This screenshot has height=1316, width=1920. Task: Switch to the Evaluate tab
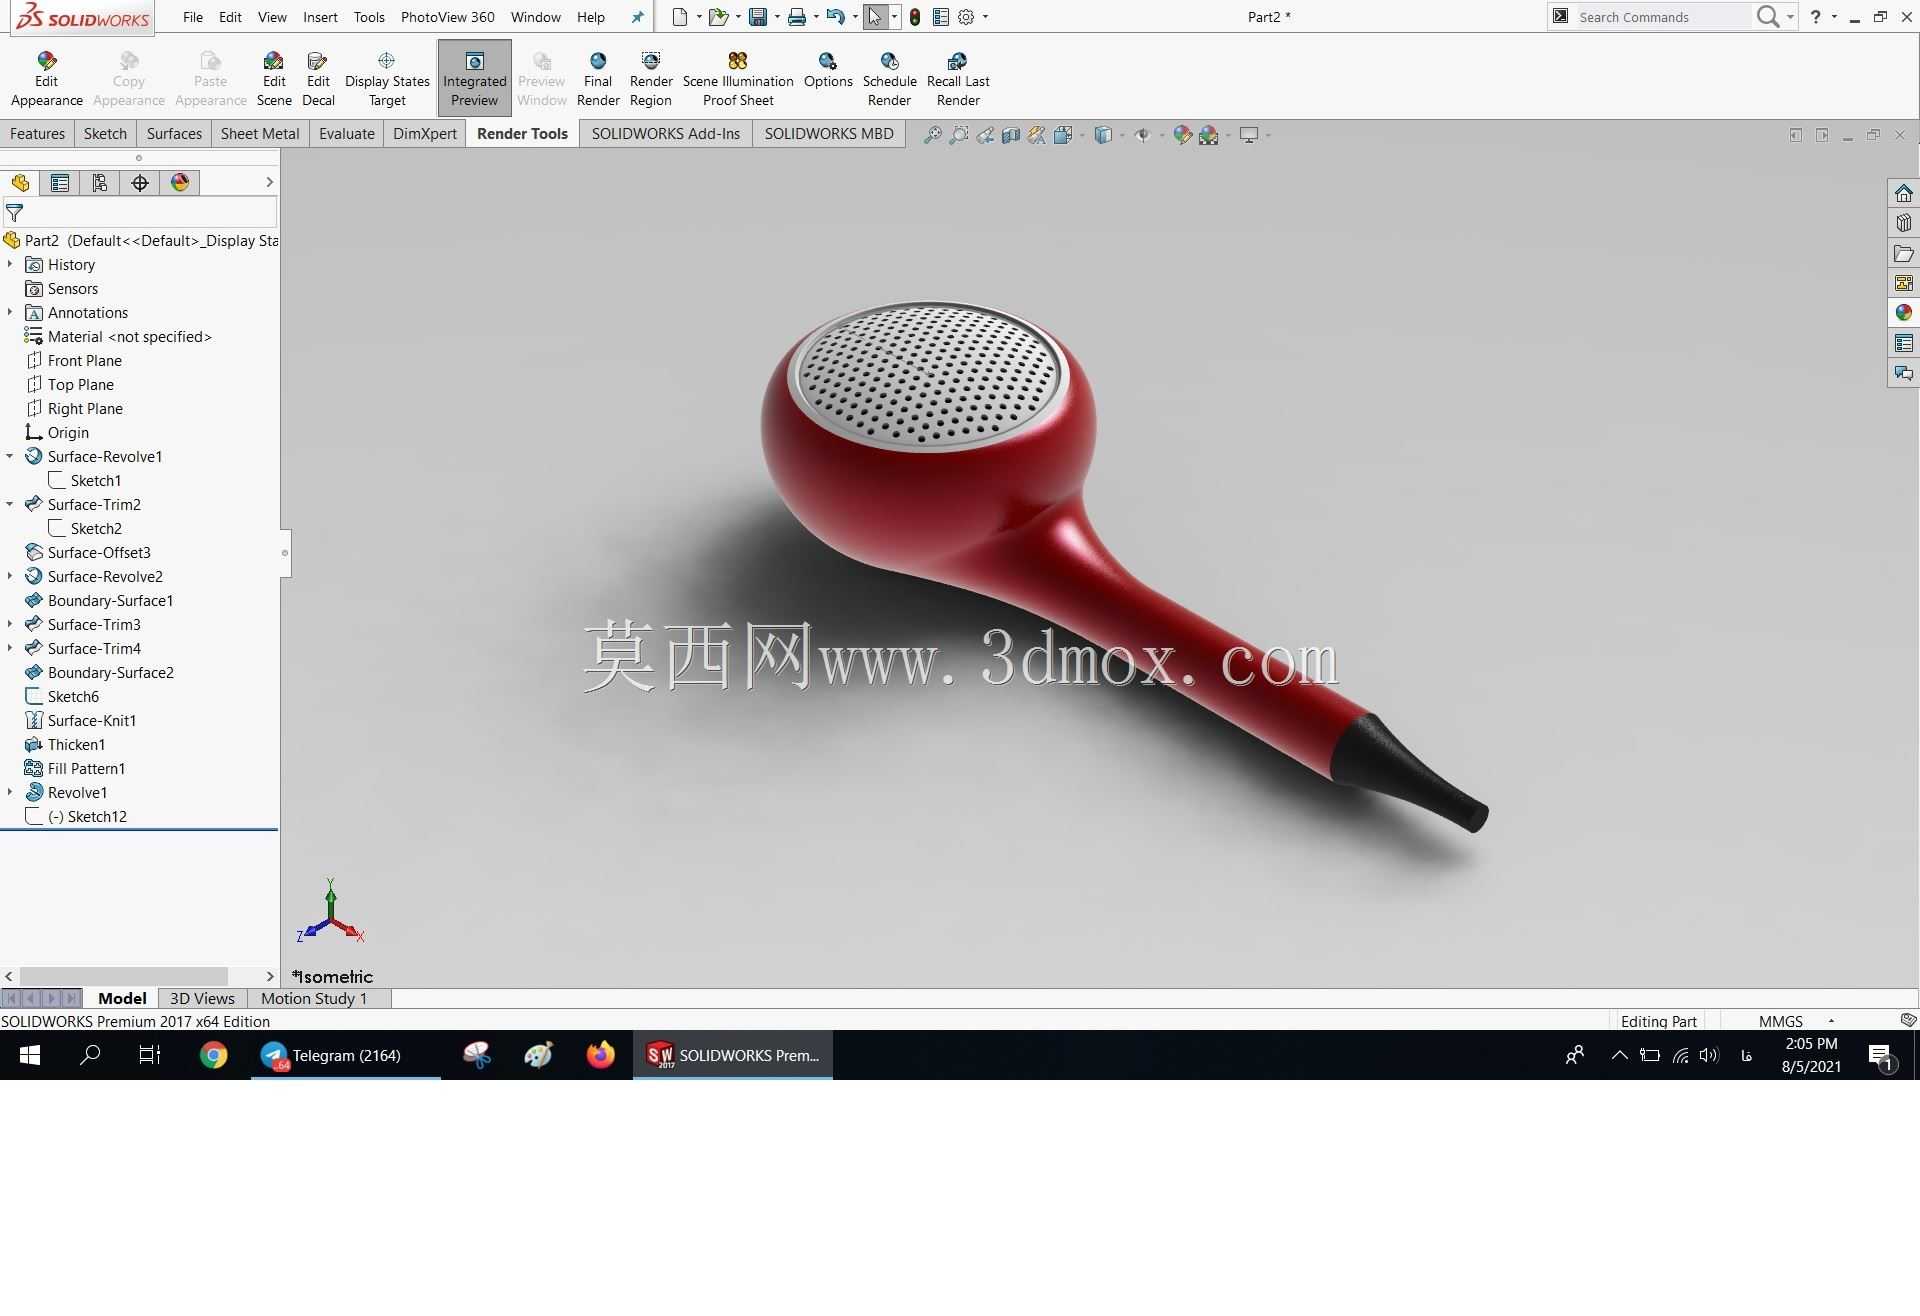click(x=347, y=134)
